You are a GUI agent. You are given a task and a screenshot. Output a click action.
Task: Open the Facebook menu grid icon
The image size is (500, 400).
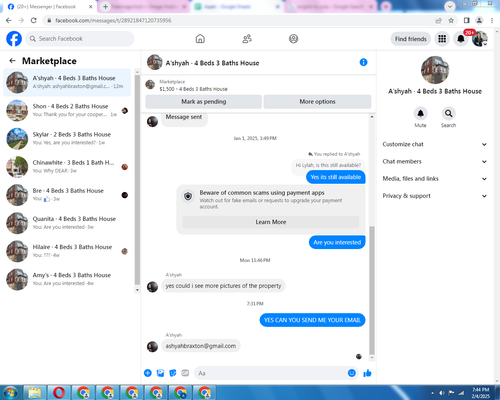(x=442, y=39)
